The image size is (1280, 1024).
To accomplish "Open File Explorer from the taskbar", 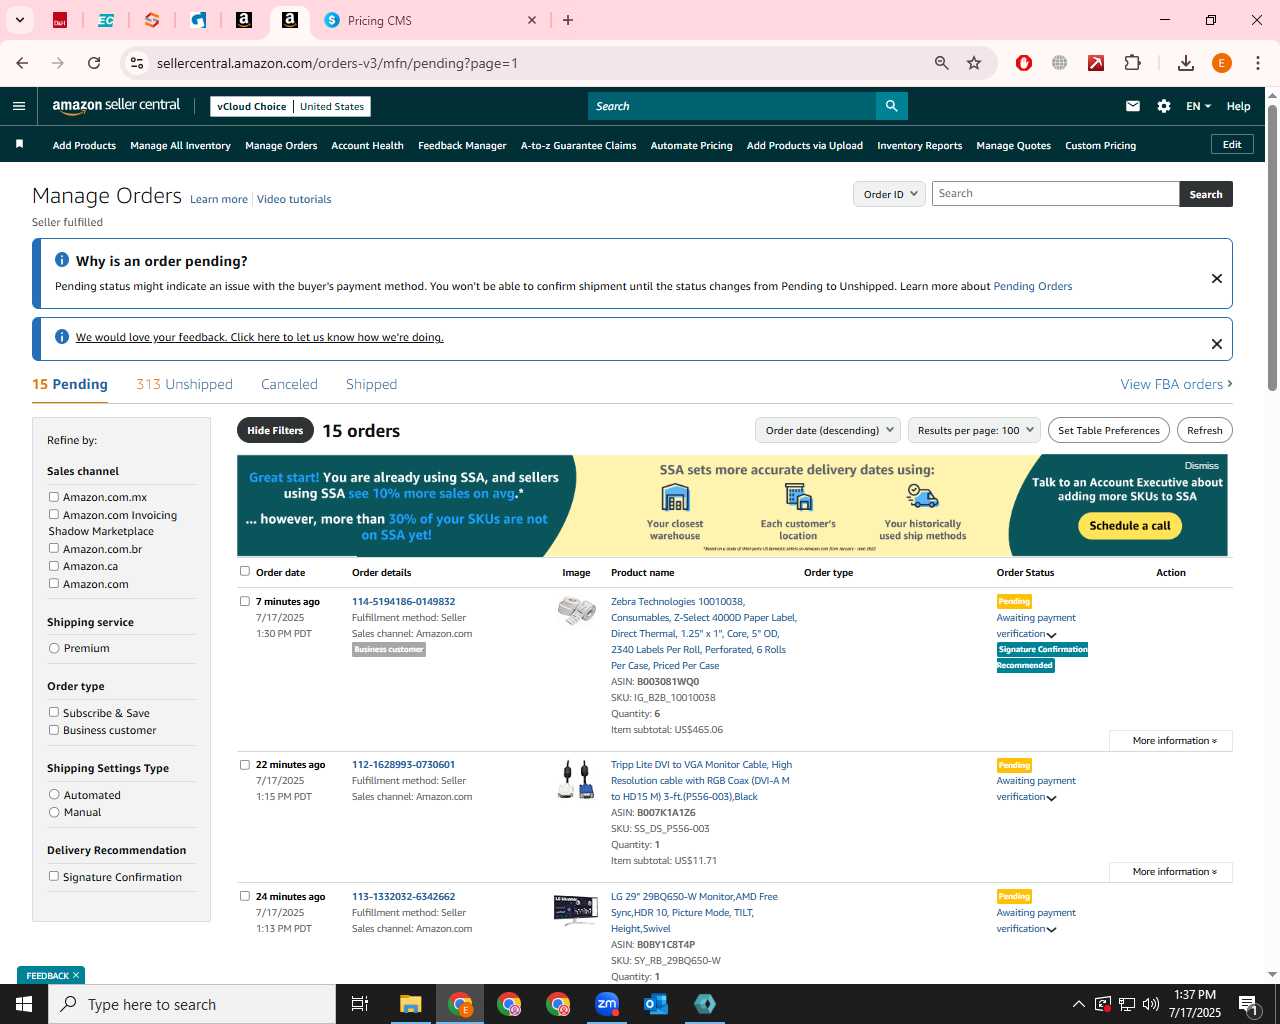I will pyautogui.click(x=411, y=1004).
